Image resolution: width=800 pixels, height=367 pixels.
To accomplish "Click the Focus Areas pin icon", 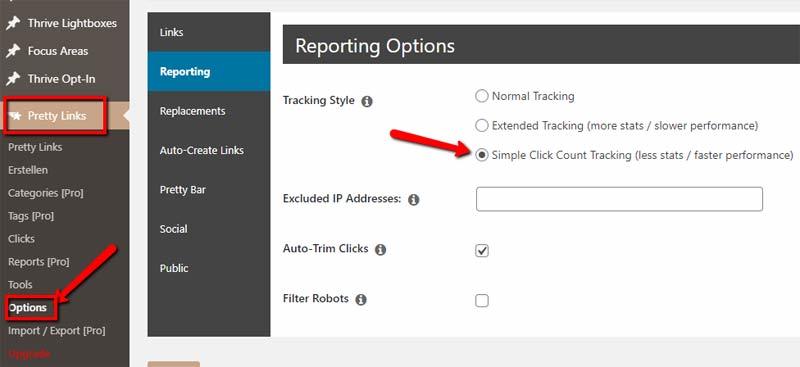I will 13,51.
